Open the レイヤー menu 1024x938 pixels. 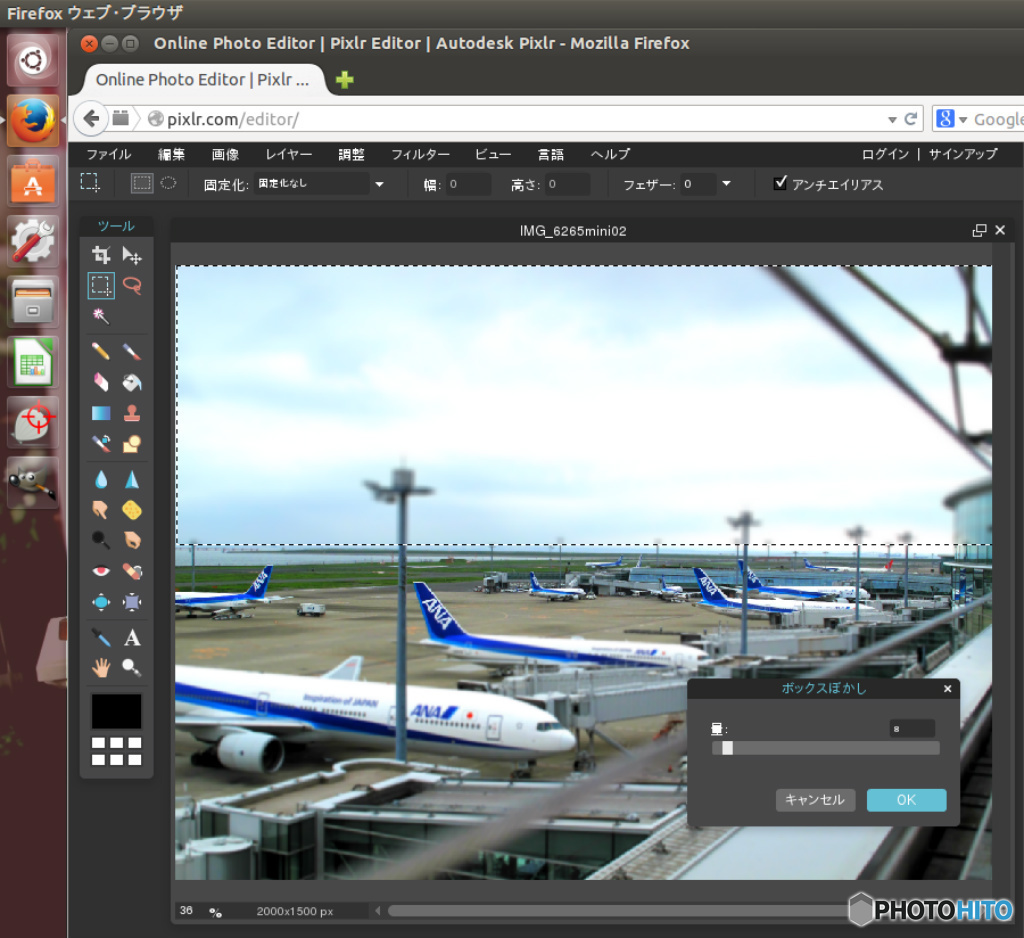click(x=289, y=154)
